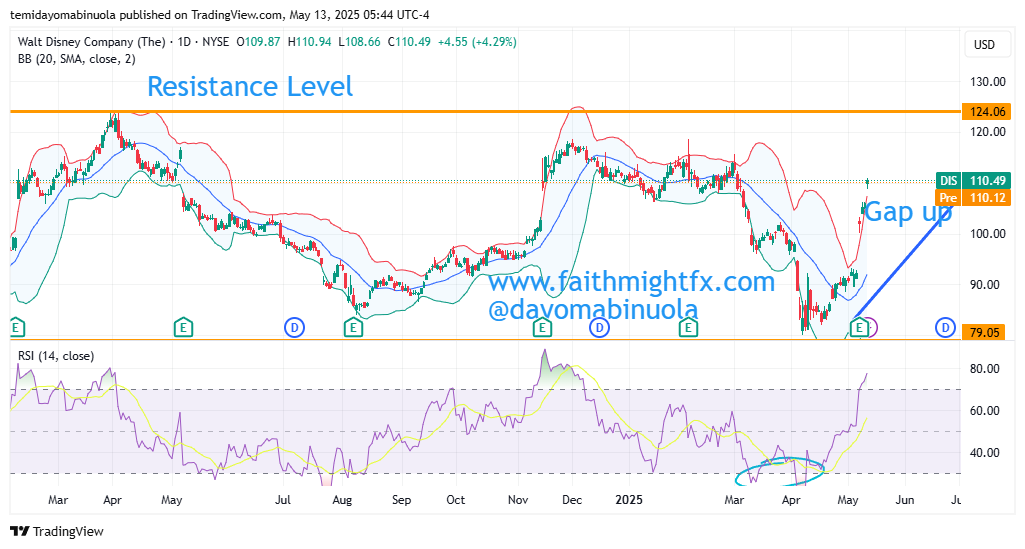Screen dimensions: 1025x549
Task: Click the earnings E marker above Nov
Action: click(x=542, y=327)
